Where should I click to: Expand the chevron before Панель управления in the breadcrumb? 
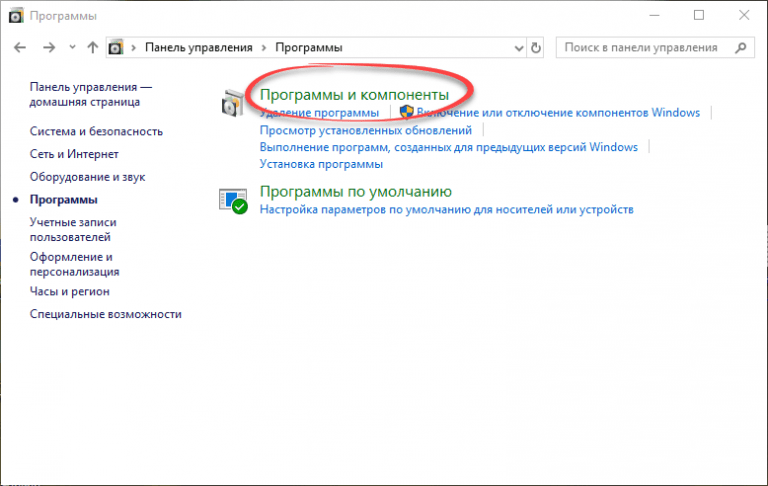(133, 48)
